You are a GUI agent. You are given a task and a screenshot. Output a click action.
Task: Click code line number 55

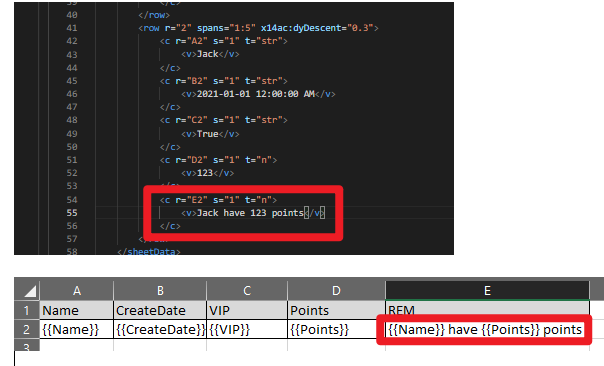pos(72,213)
